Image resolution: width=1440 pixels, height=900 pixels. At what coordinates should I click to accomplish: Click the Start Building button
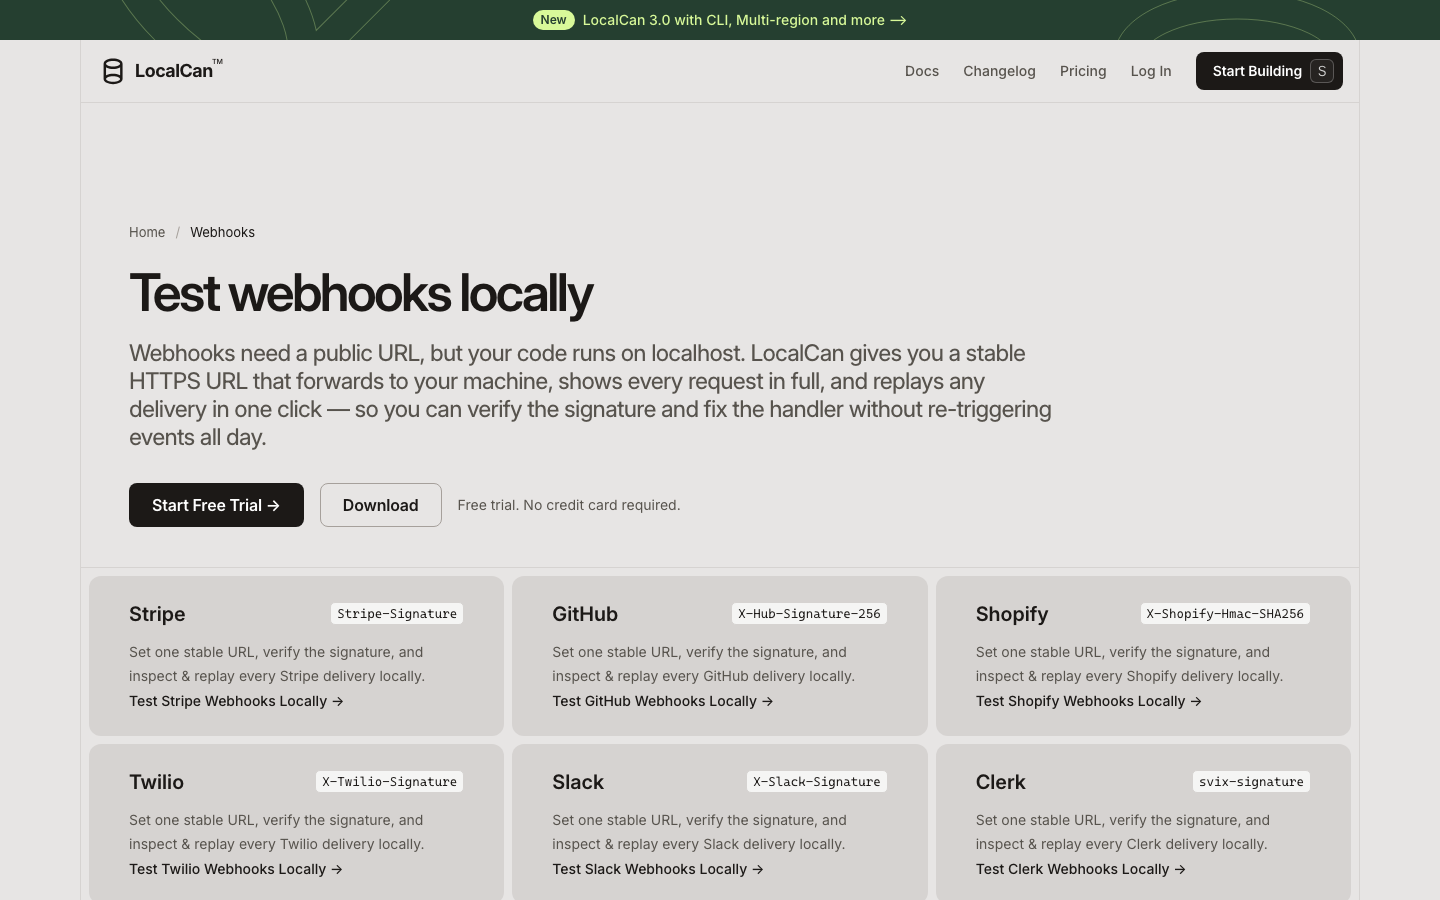coord(1269,71)
